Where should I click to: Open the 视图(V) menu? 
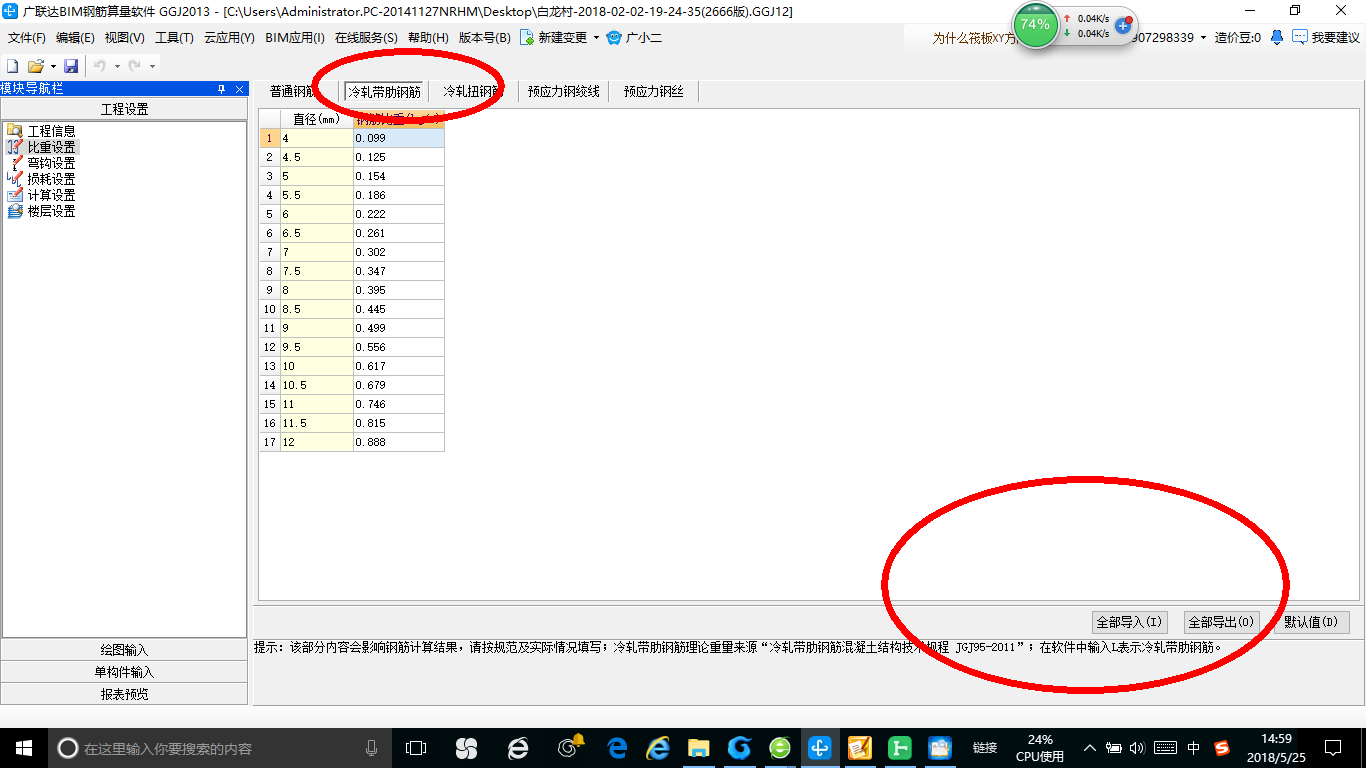(x=124, y=38)
